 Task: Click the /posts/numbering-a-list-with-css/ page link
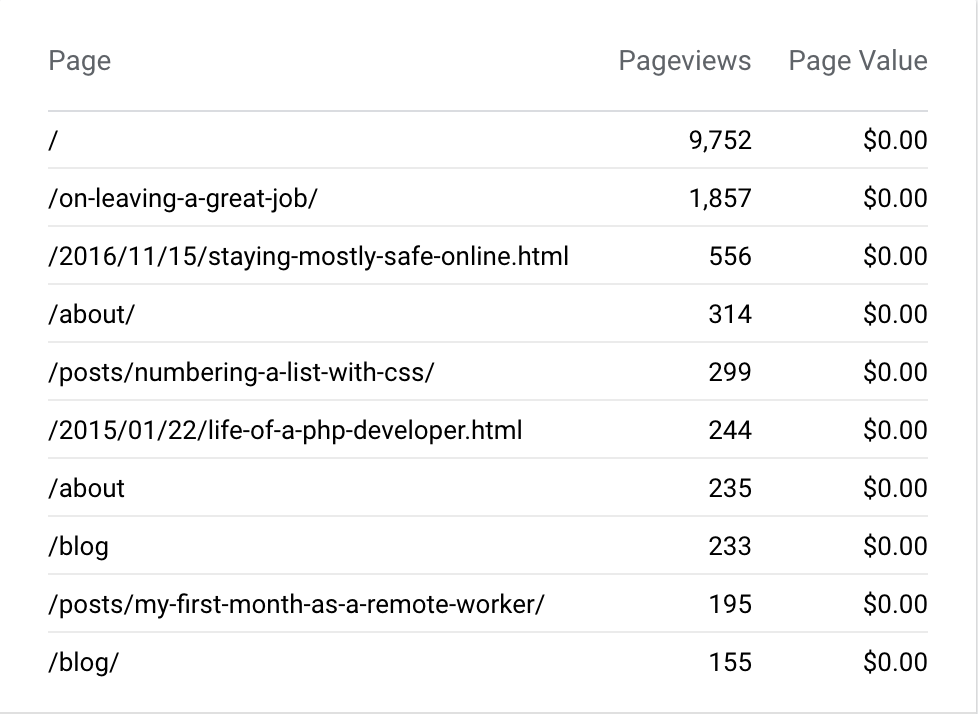coord(241,372)
